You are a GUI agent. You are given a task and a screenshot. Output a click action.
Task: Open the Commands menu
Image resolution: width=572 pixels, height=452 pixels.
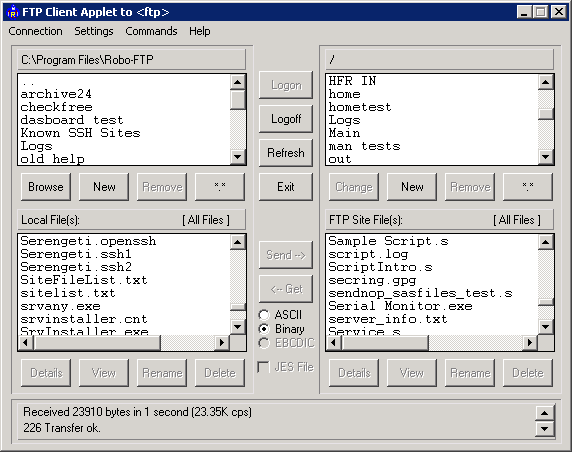point(151,31)
